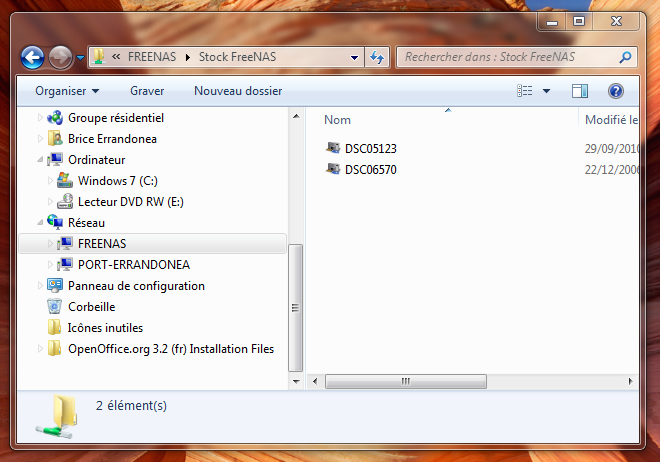The height and width of the screenshot is (462, 660).
Task: Open help with the blue question mark
Action: tap(615, 91)
